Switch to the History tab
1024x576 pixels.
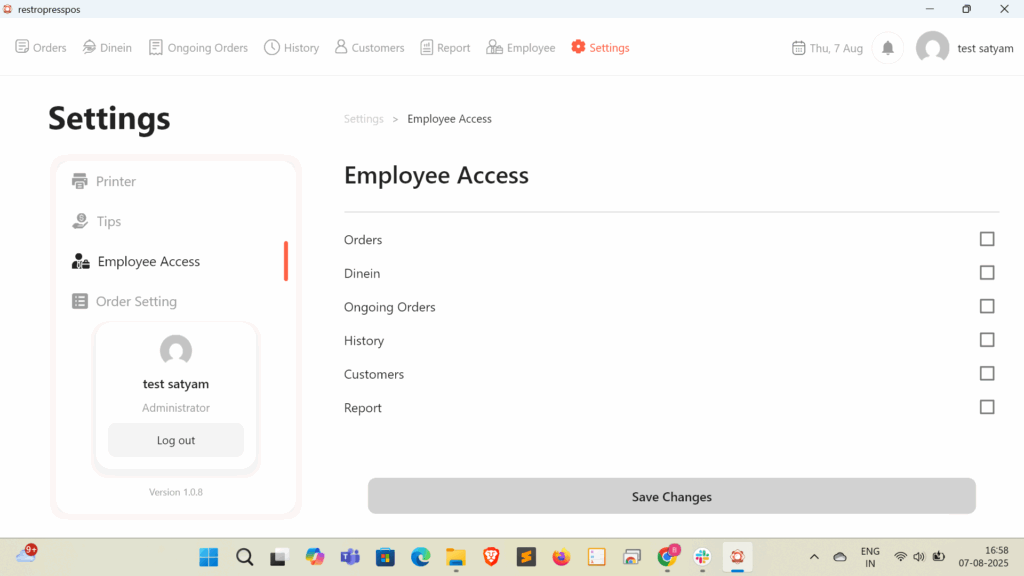[x=291, y=48]
